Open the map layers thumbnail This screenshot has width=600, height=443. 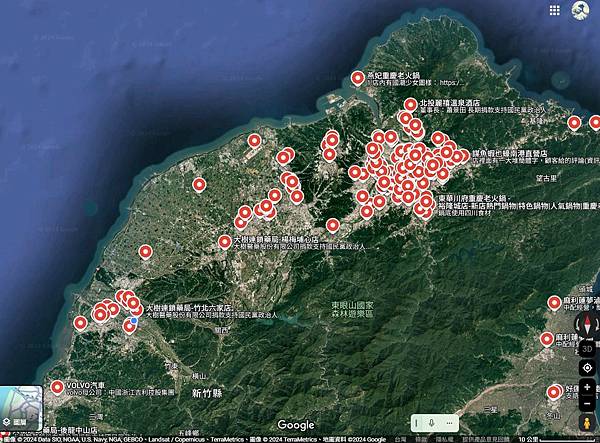[21, 408]
